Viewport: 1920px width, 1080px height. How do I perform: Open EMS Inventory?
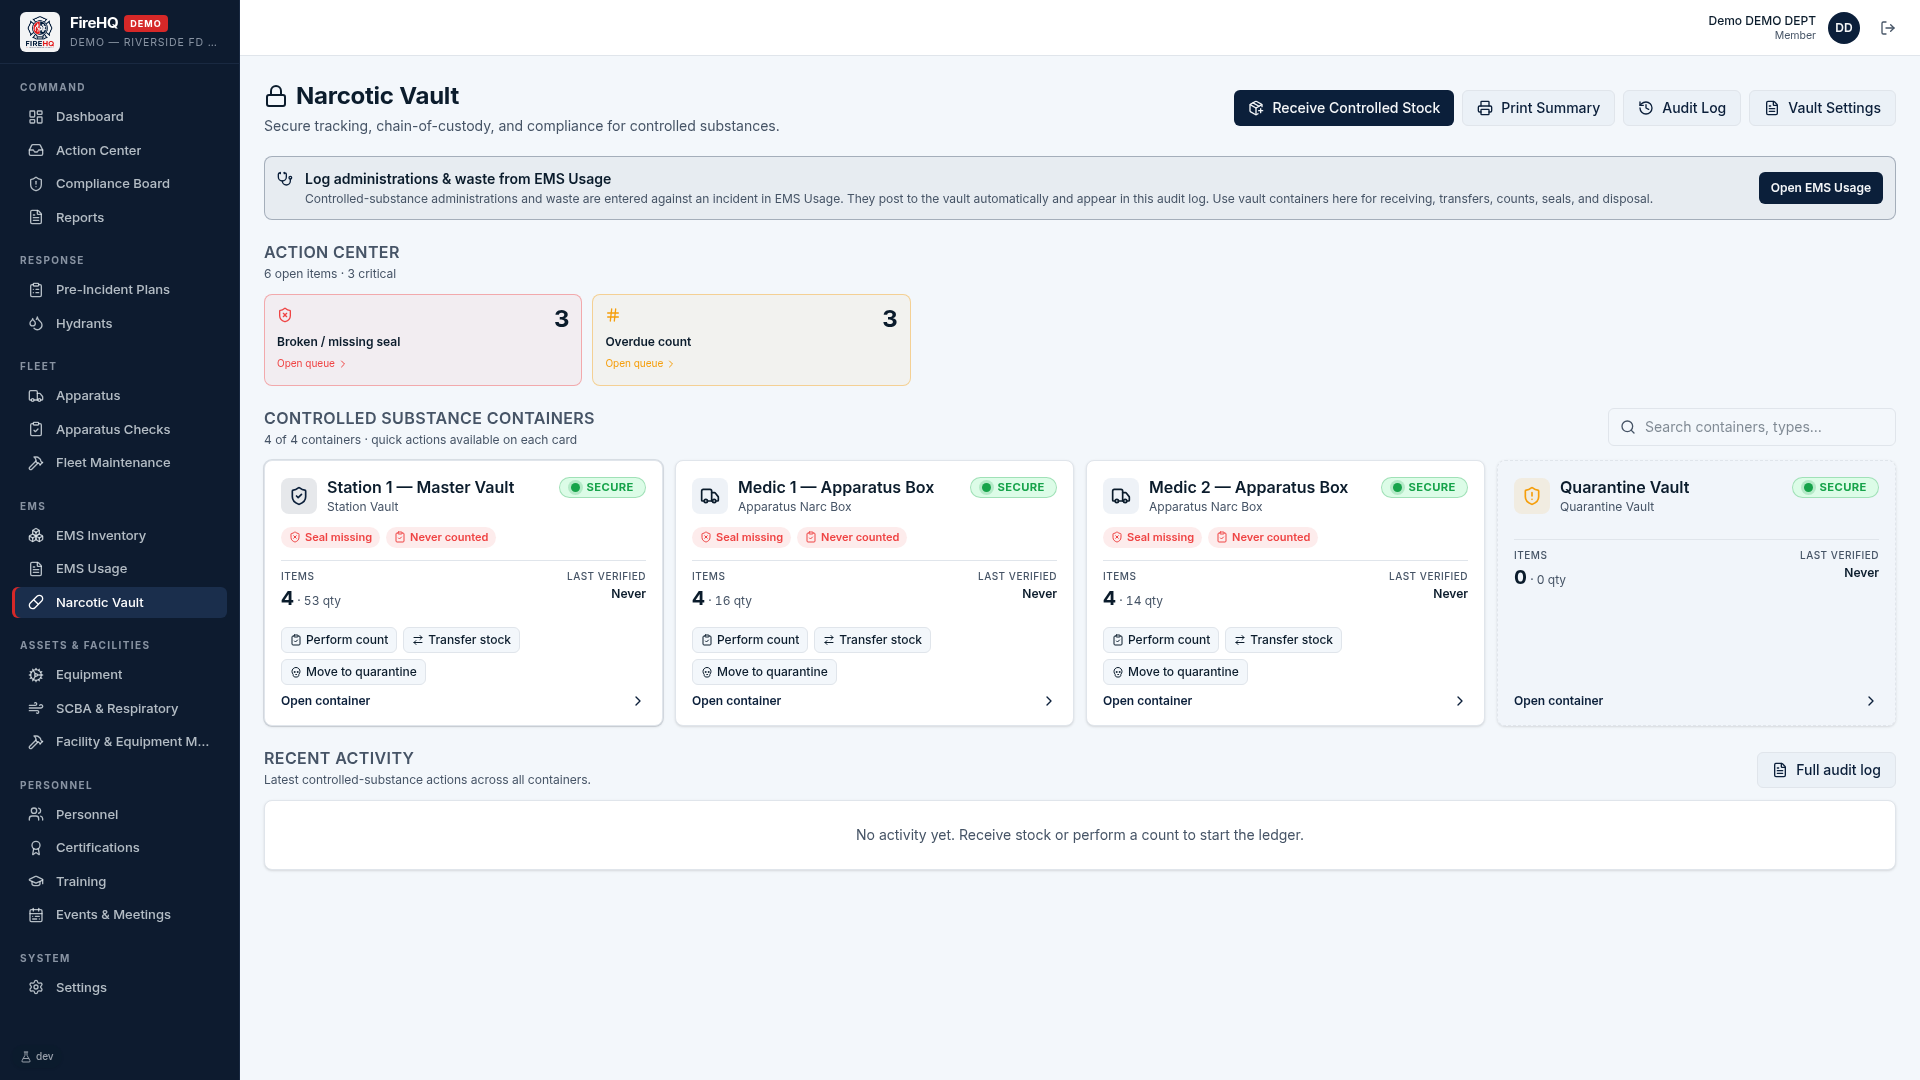120,536
